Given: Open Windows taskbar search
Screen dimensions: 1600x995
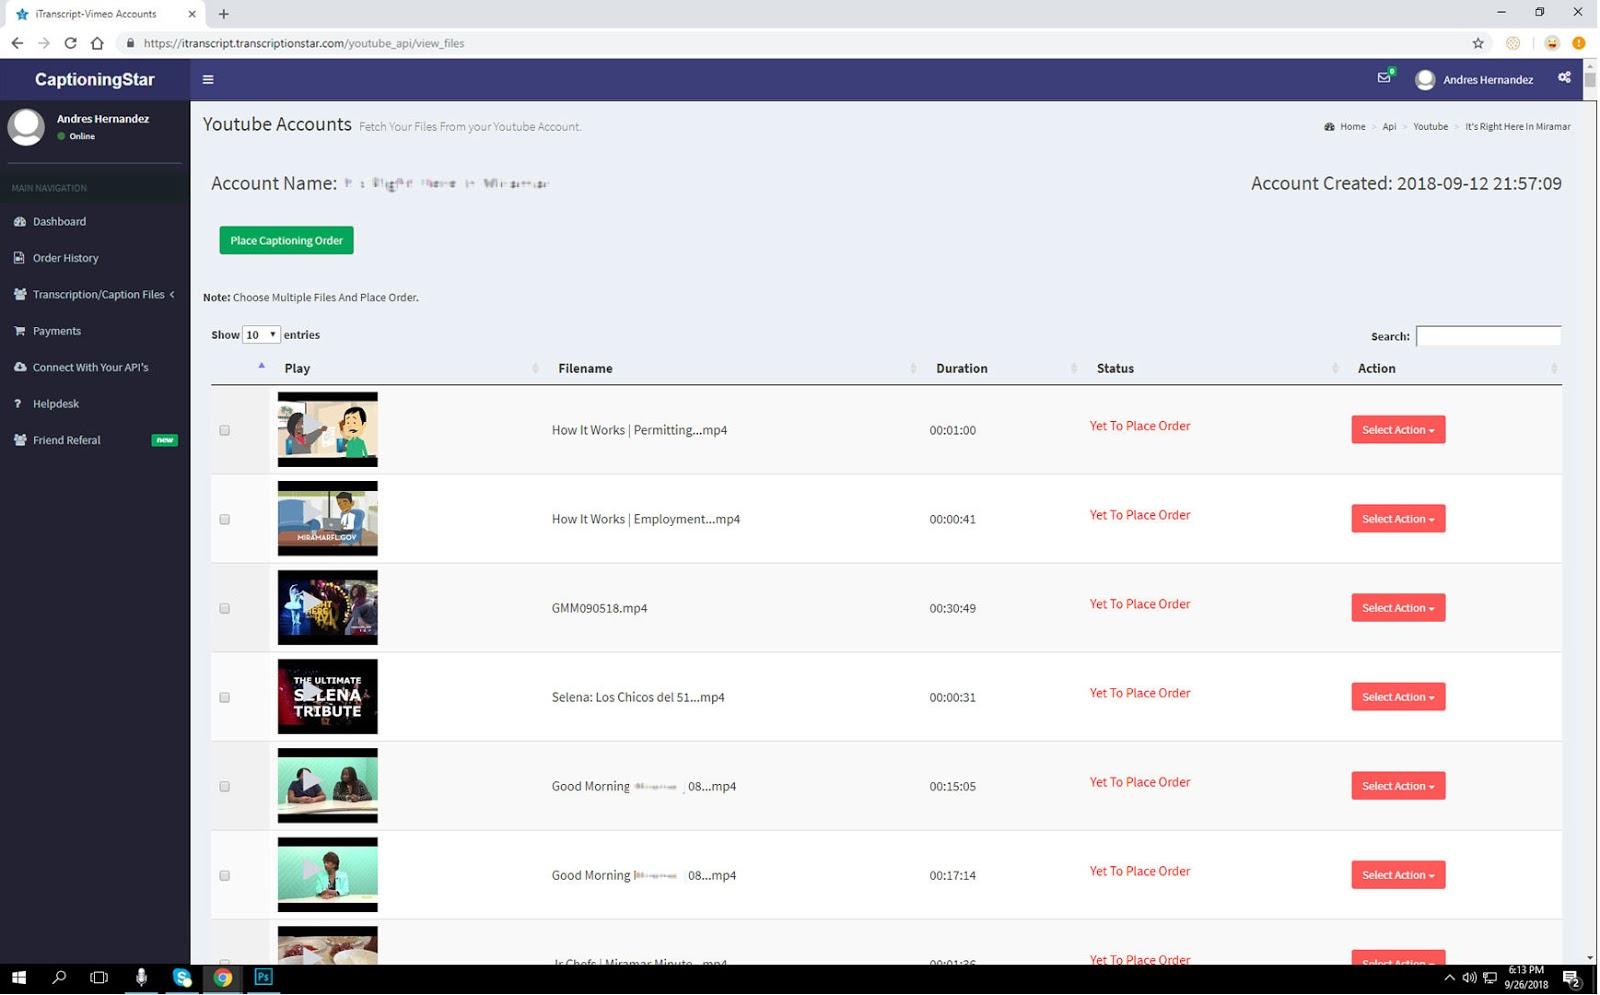Looking at the screenshot, I should coord(59,978).
